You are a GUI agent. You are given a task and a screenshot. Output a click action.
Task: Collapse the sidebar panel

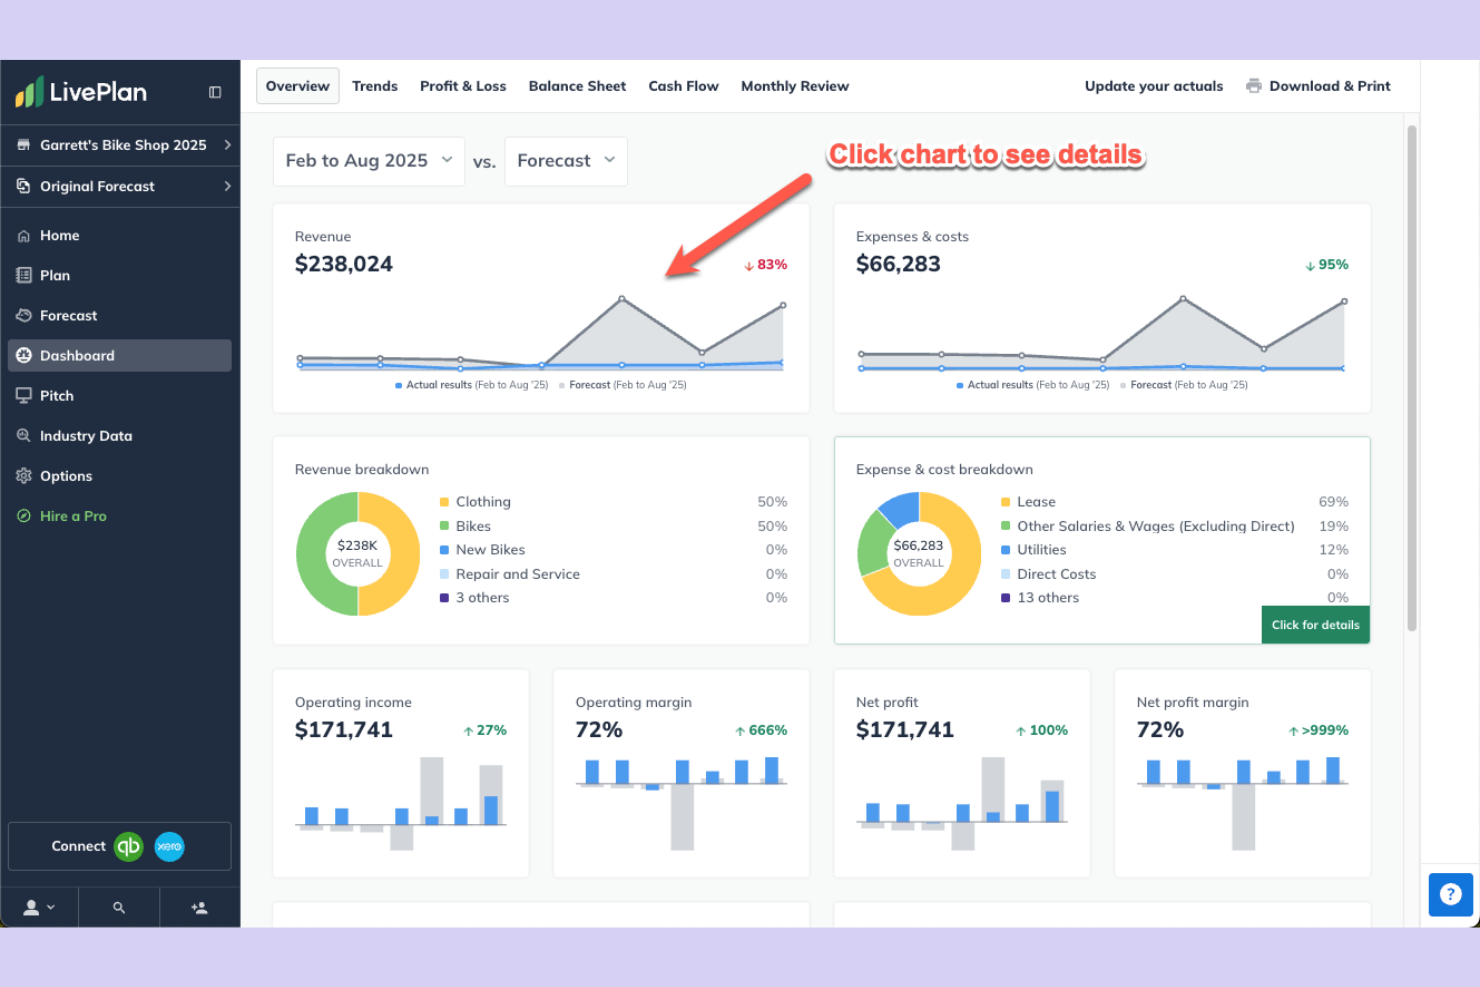click(x=214, y=91)
